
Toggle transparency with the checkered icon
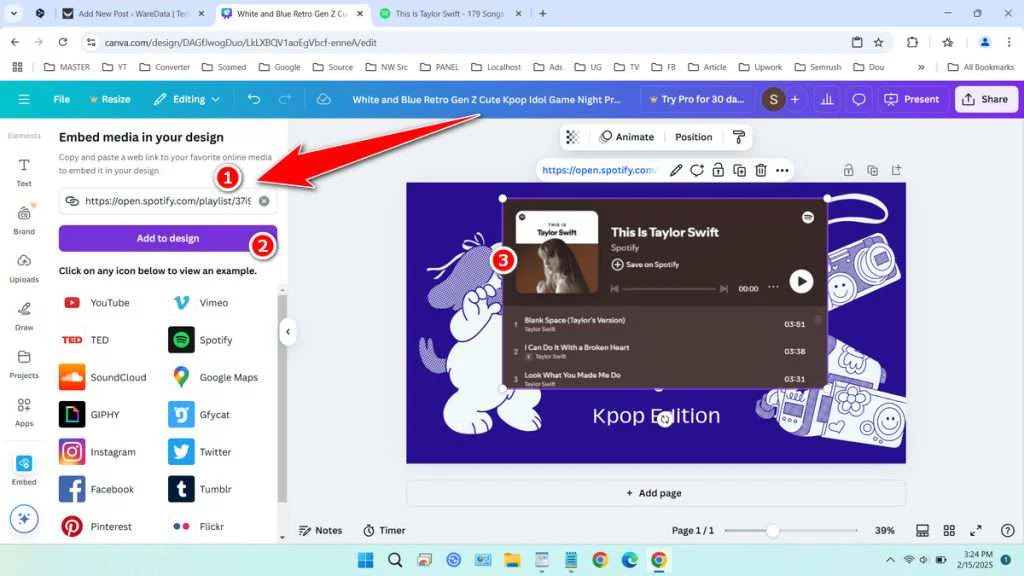[x=571, y=135]
